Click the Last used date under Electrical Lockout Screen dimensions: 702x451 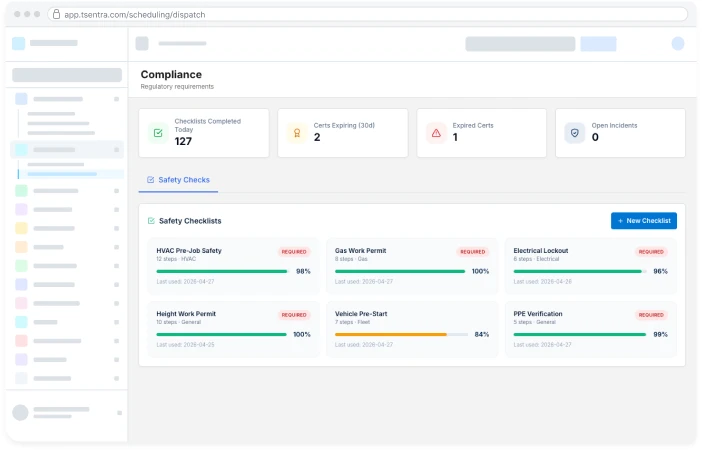(x=543, y=282)
